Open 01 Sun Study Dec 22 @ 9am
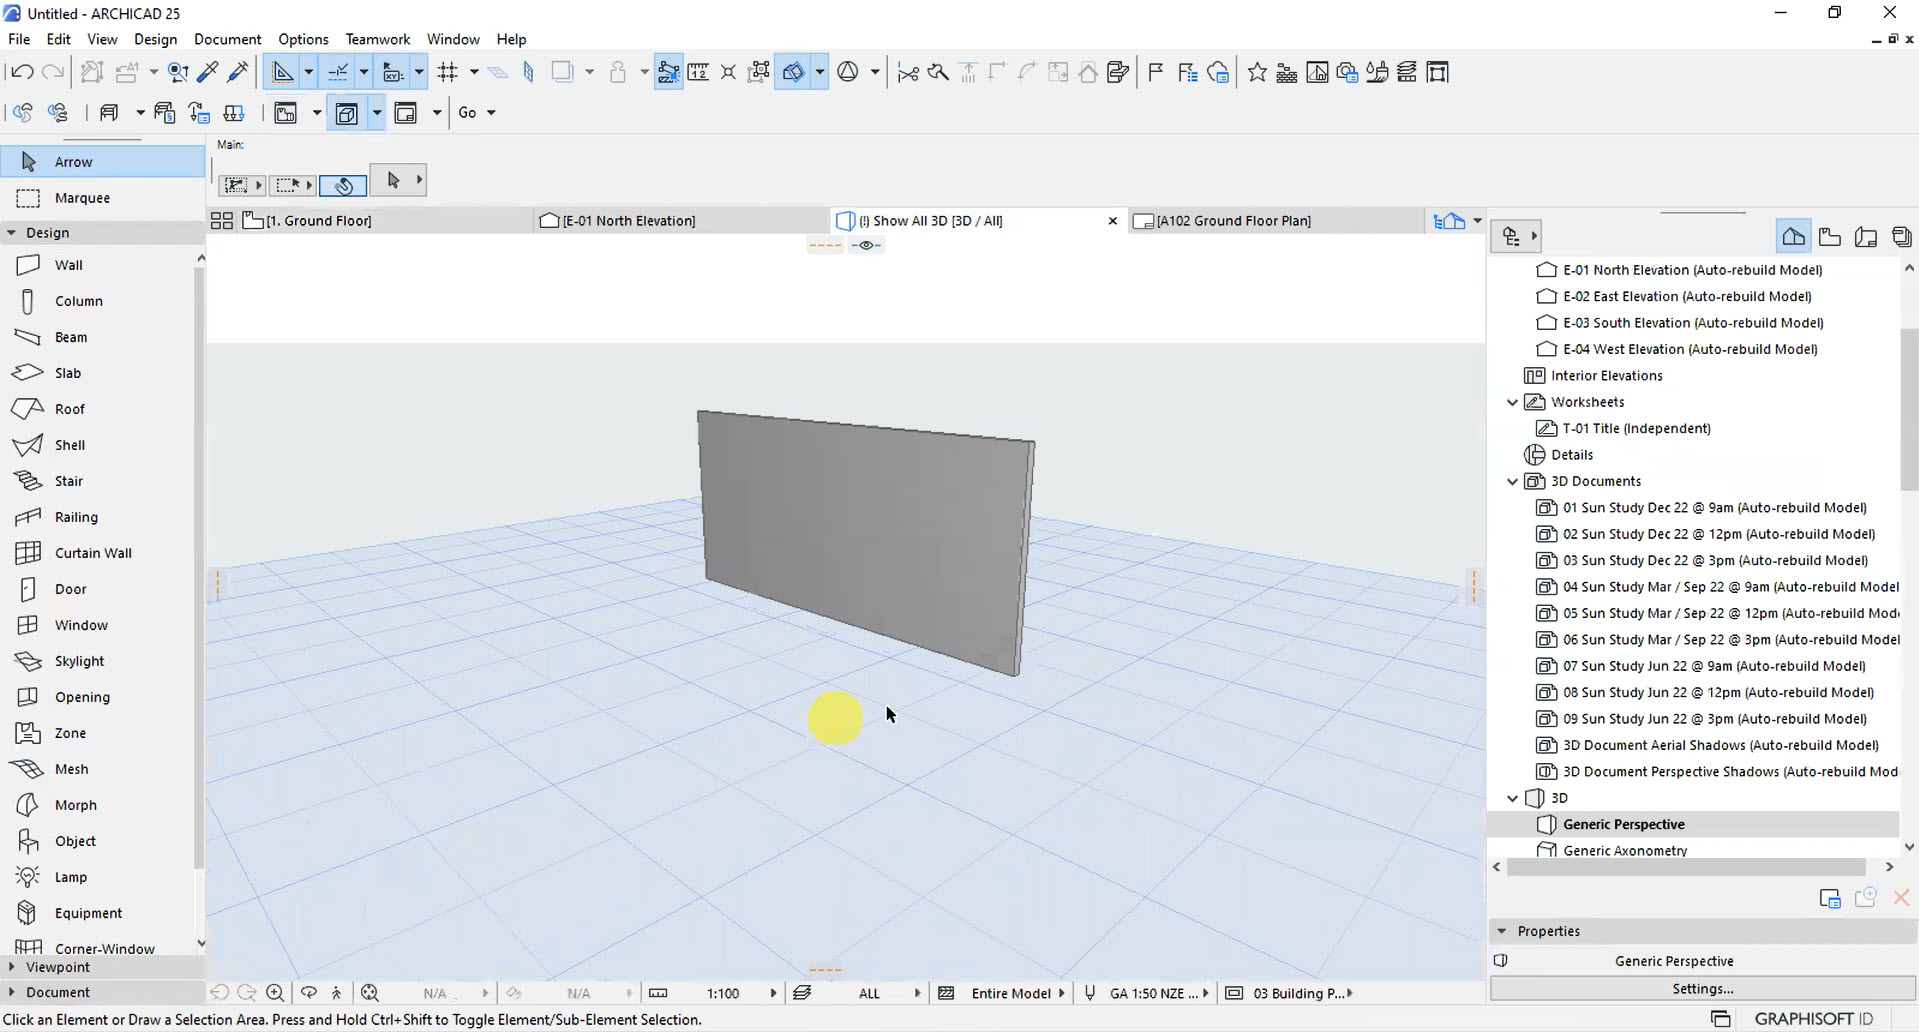The width and height of the screenshot is (1919, 1032). coord(1714,508)
